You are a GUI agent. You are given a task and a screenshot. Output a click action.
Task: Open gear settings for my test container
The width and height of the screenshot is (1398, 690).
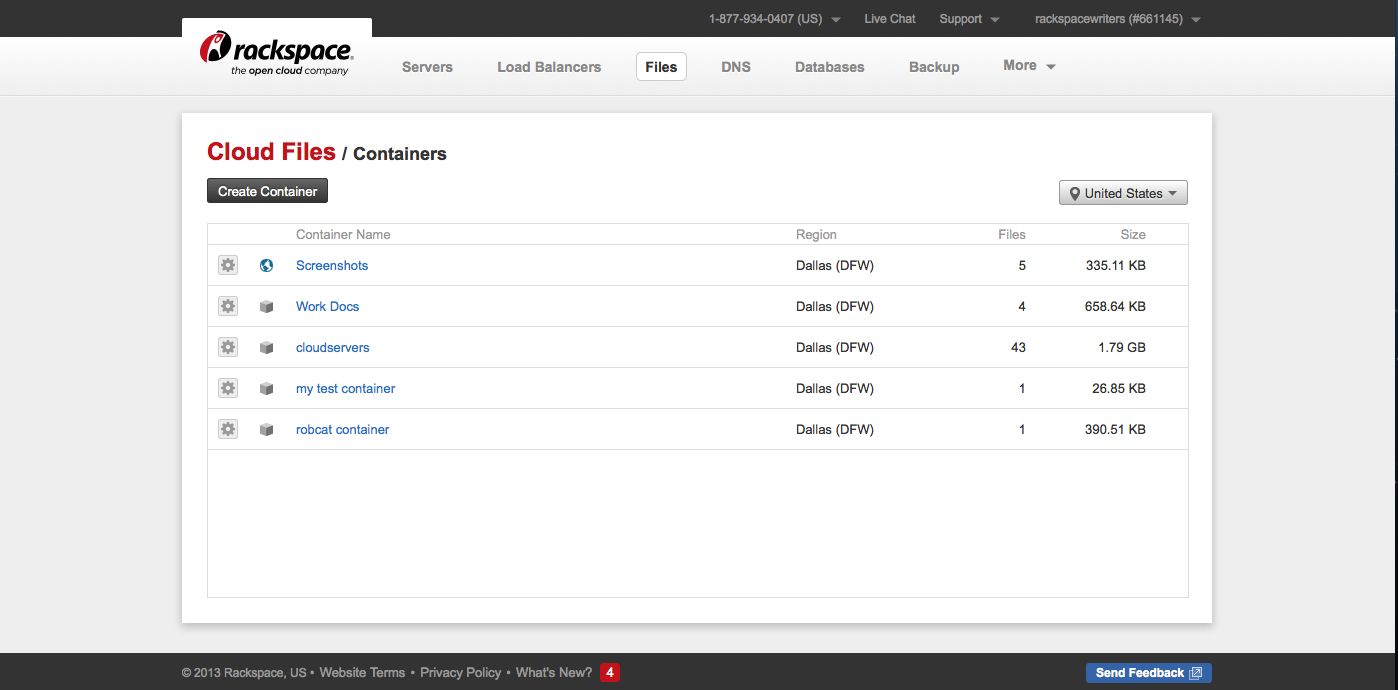click(228, 388)
